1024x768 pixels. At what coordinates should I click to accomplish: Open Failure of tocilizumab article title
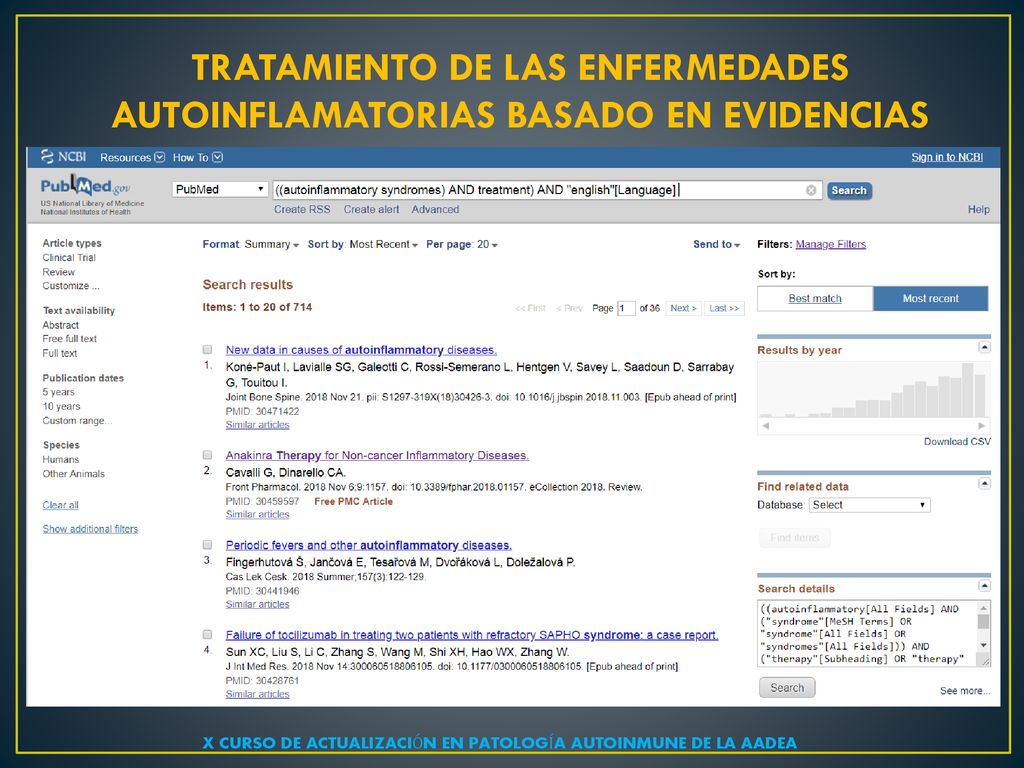point(472,635)
